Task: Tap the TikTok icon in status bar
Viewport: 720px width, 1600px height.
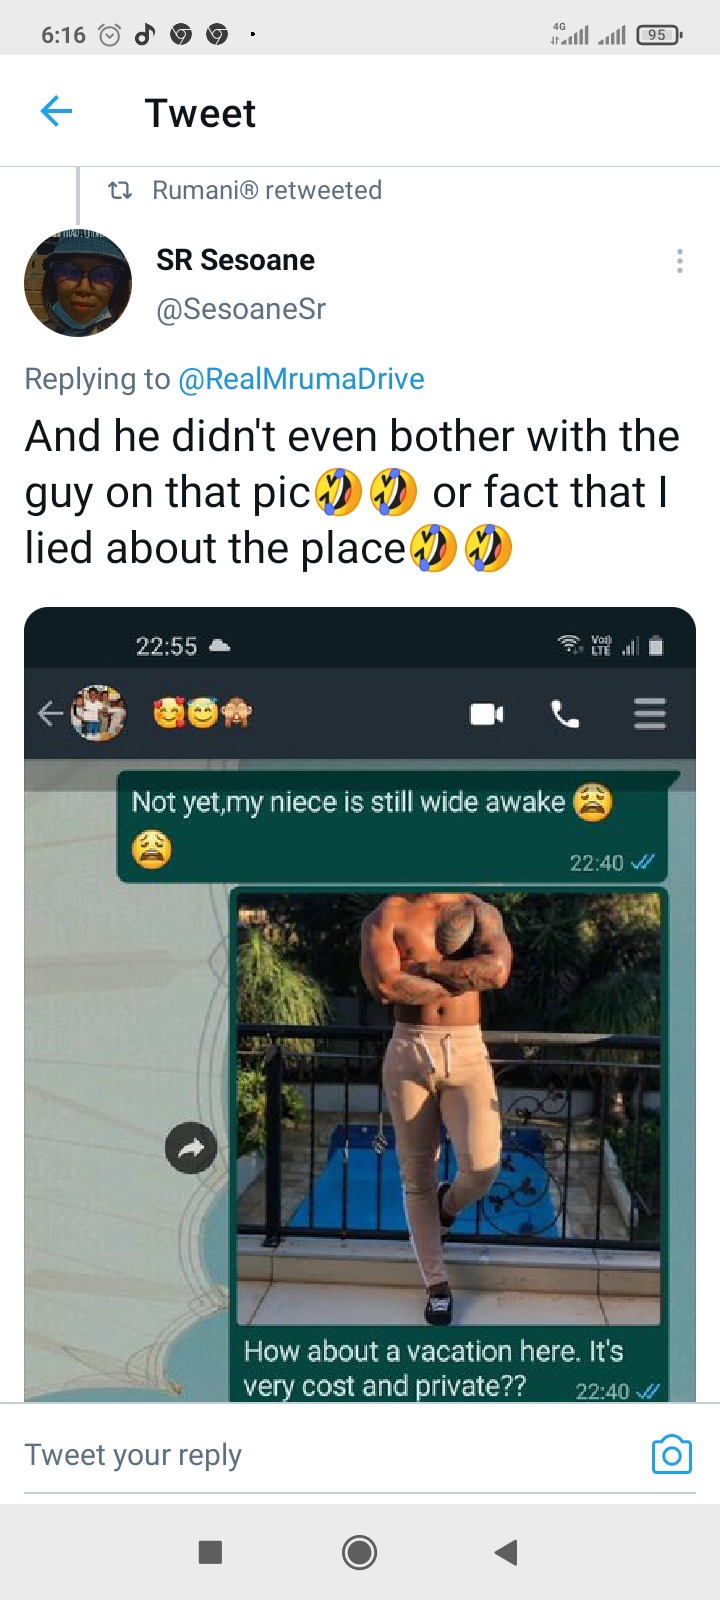Action: coord(145,35)
